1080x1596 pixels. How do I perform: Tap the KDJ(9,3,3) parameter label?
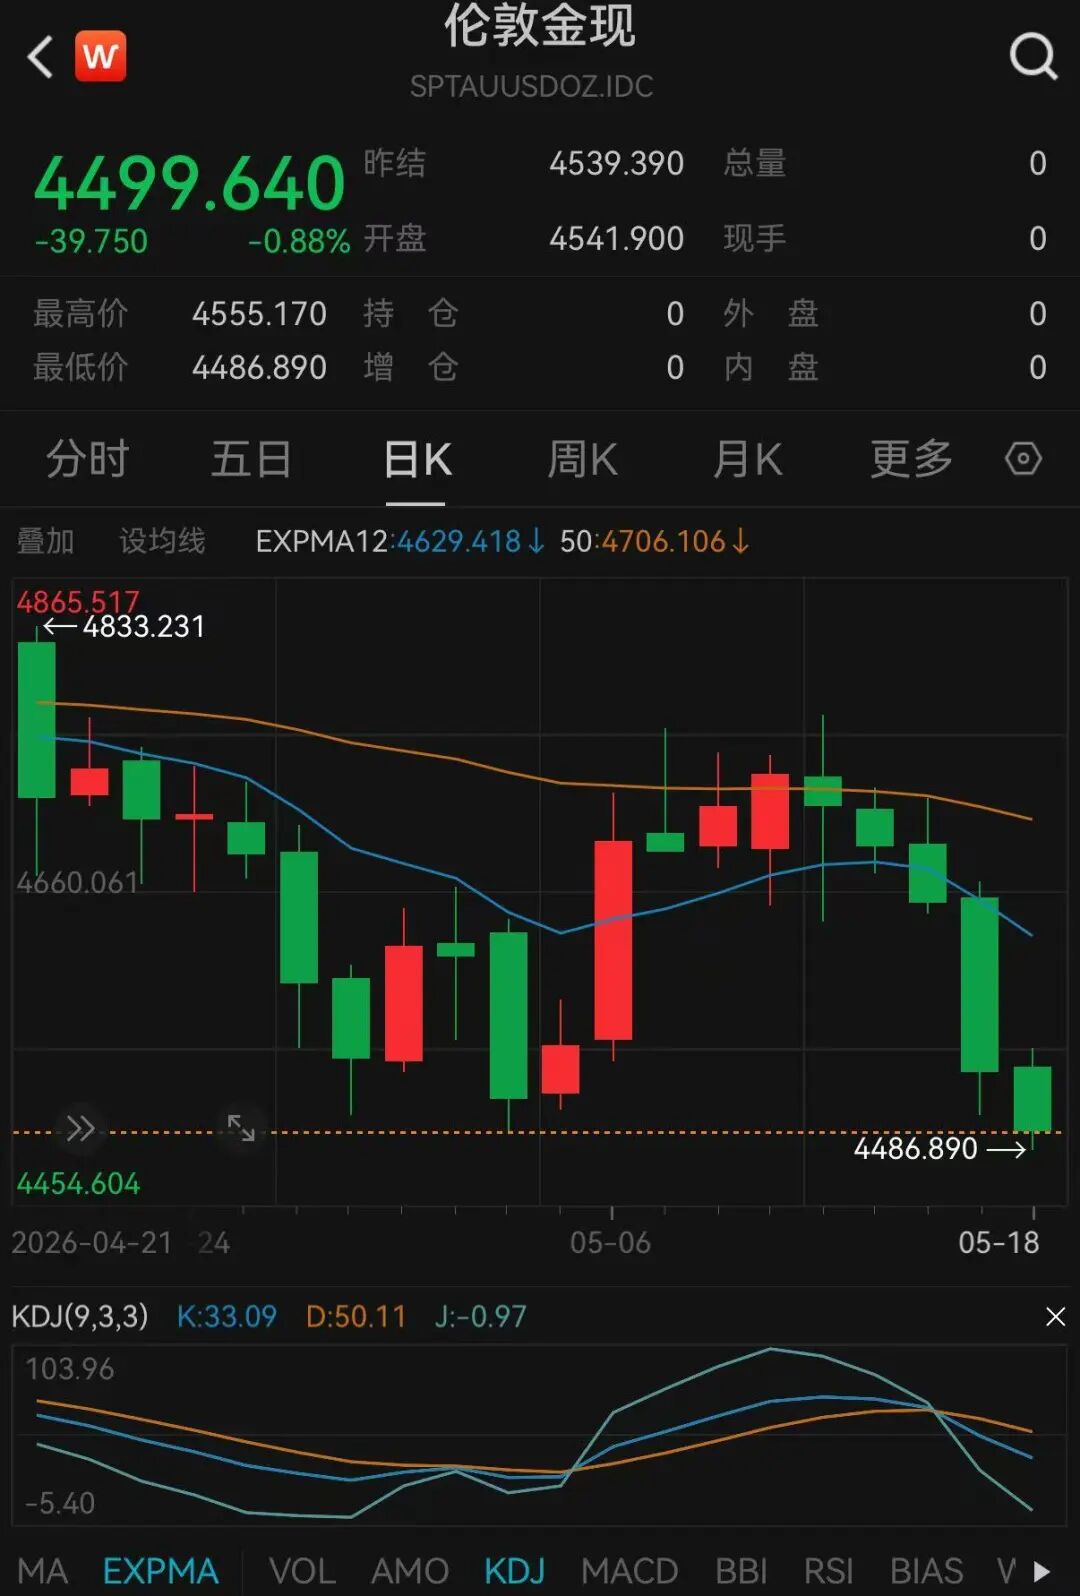[x=79, y=1316]
